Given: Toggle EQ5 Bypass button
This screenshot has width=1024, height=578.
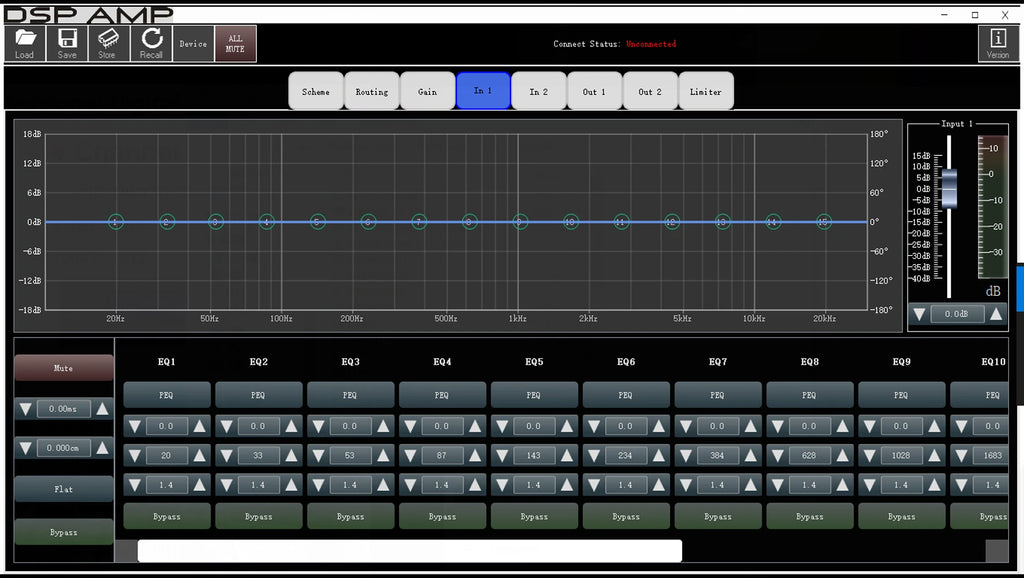Looking at the screenshot, I should 534,516.
